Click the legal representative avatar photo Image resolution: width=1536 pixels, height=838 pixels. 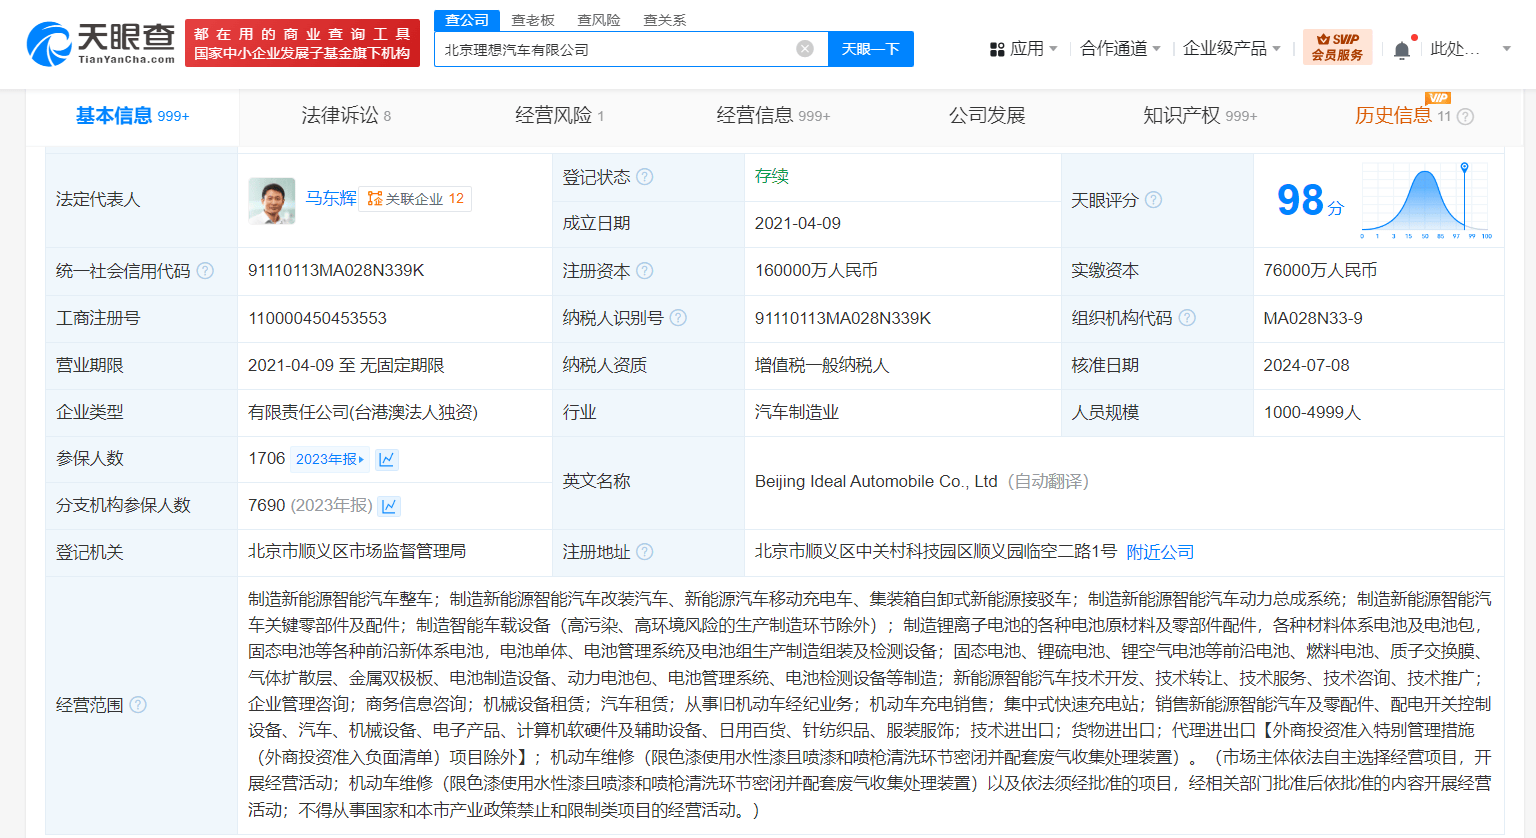point(271,199)
